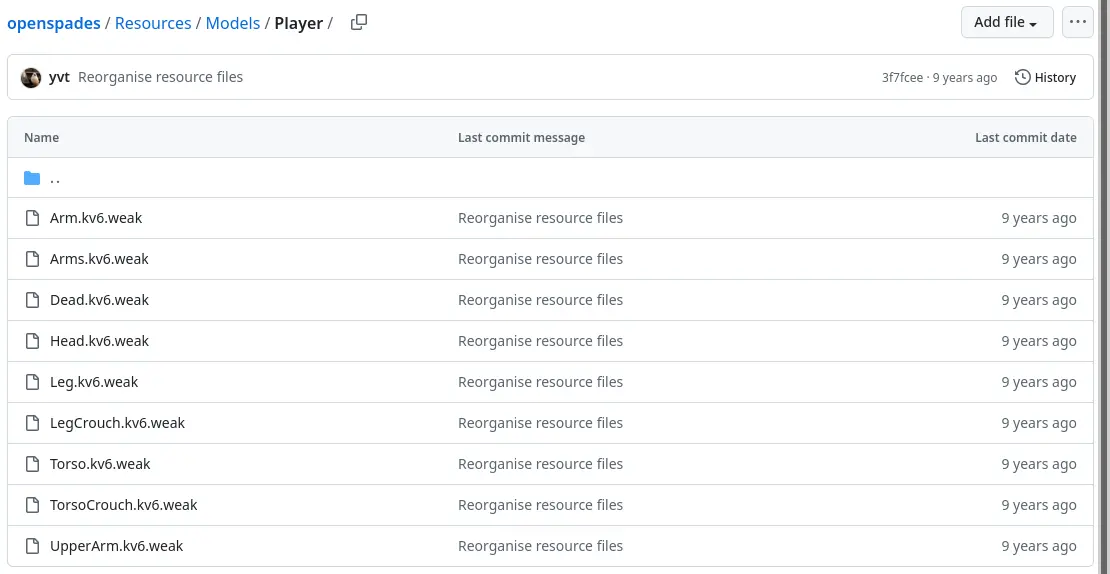
Task: Navigate to openspades repository root
Action: coord(54,23)
